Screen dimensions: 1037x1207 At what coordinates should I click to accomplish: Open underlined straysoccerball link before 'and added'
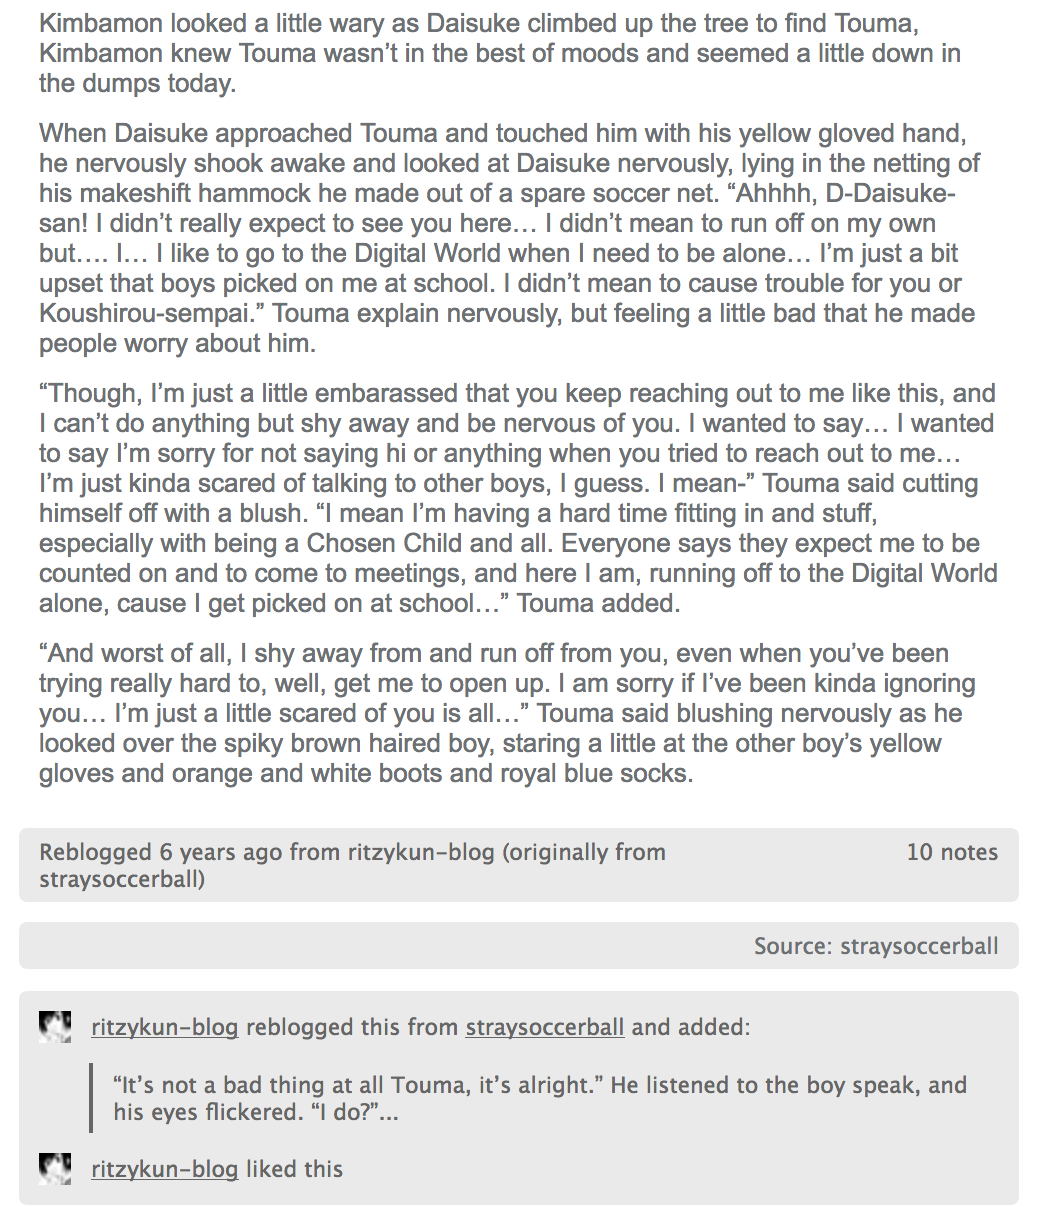pos(545,1027)
